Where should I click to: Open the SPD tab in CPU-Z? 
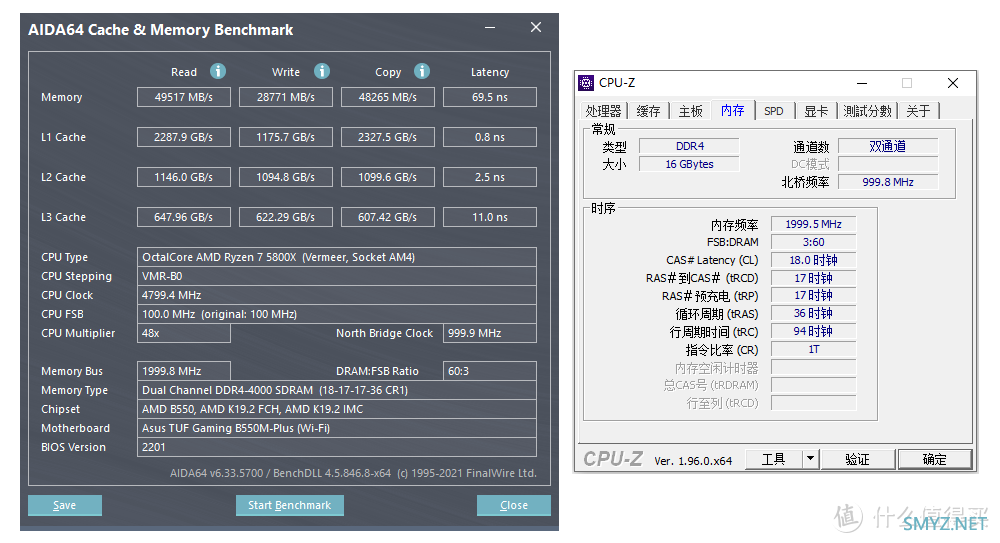(x=774, y=111)
